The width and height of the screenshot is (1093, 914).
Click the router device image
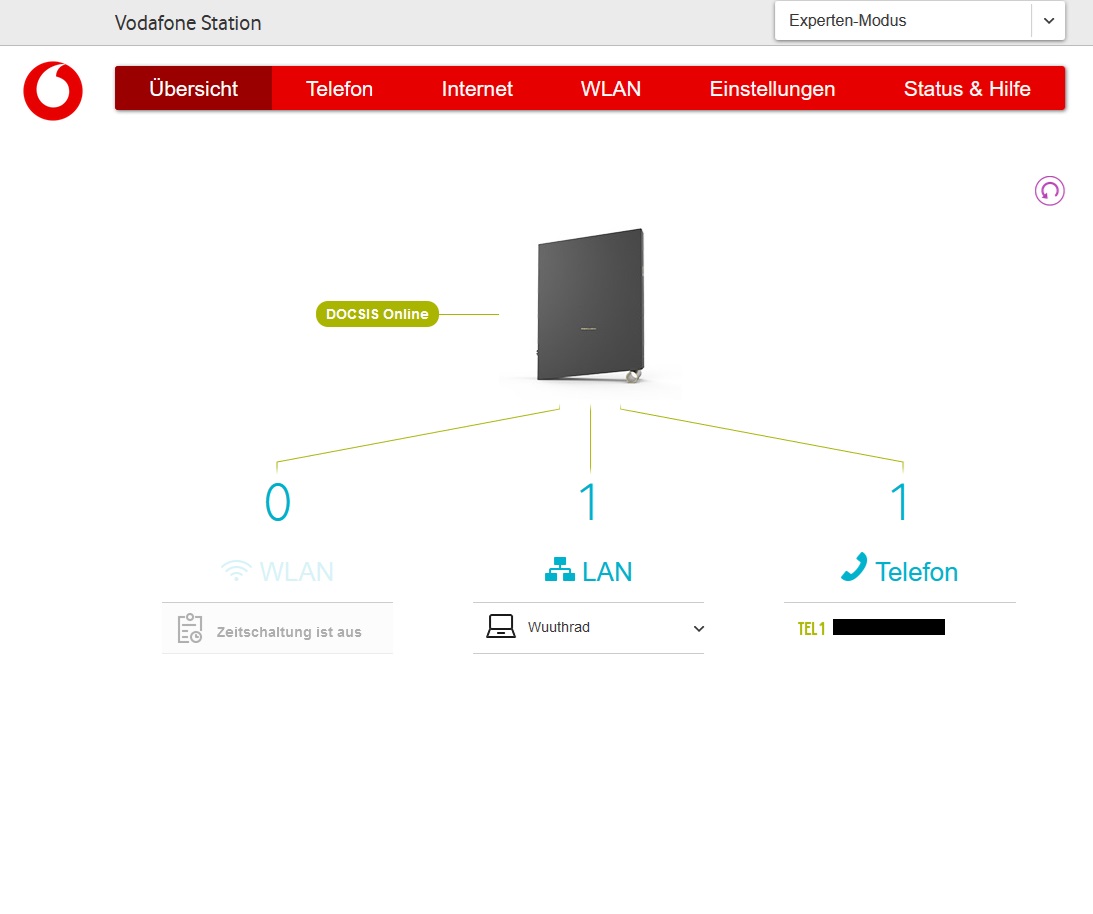coord(590,305)
